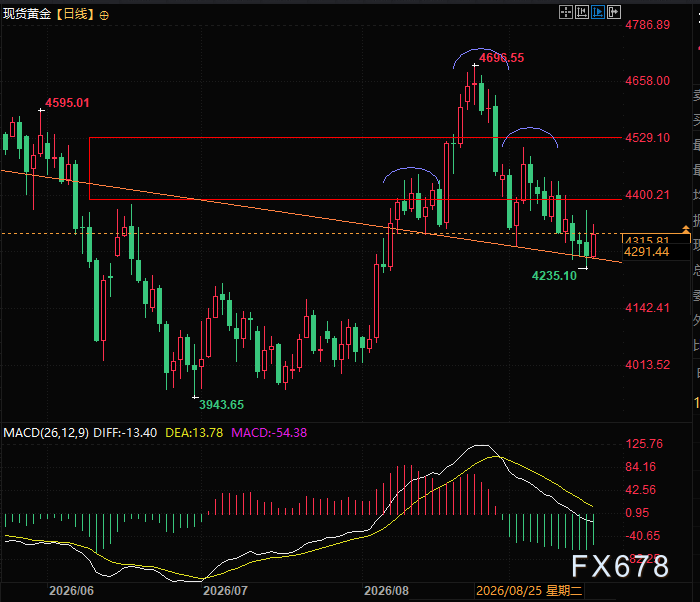This screenshot has width=700, height=602.
Task: Click the 4400.21 support level value
Action: [647, 195]
